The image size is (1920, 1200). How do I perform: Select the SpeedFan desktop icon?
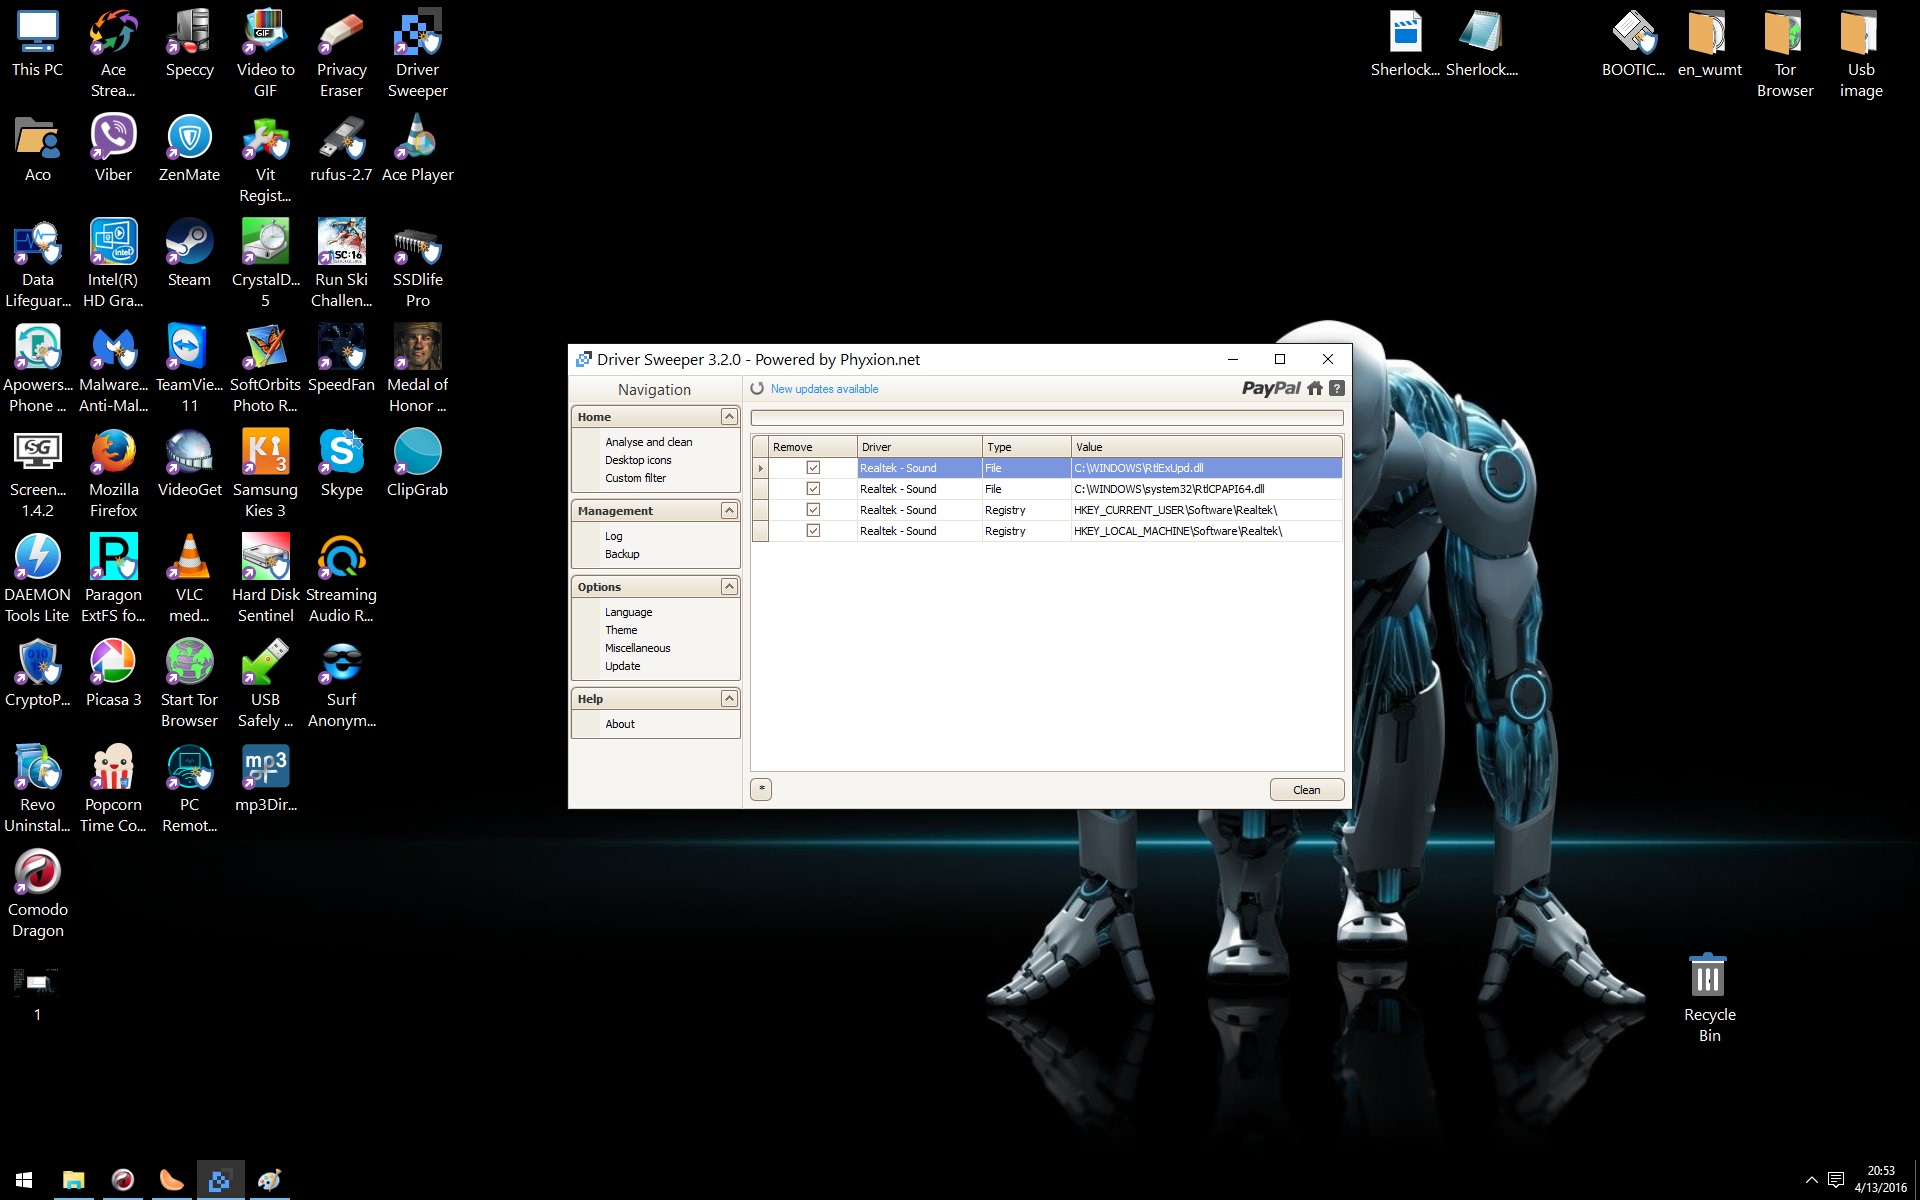pyautogui.click(x=341, y=358)
